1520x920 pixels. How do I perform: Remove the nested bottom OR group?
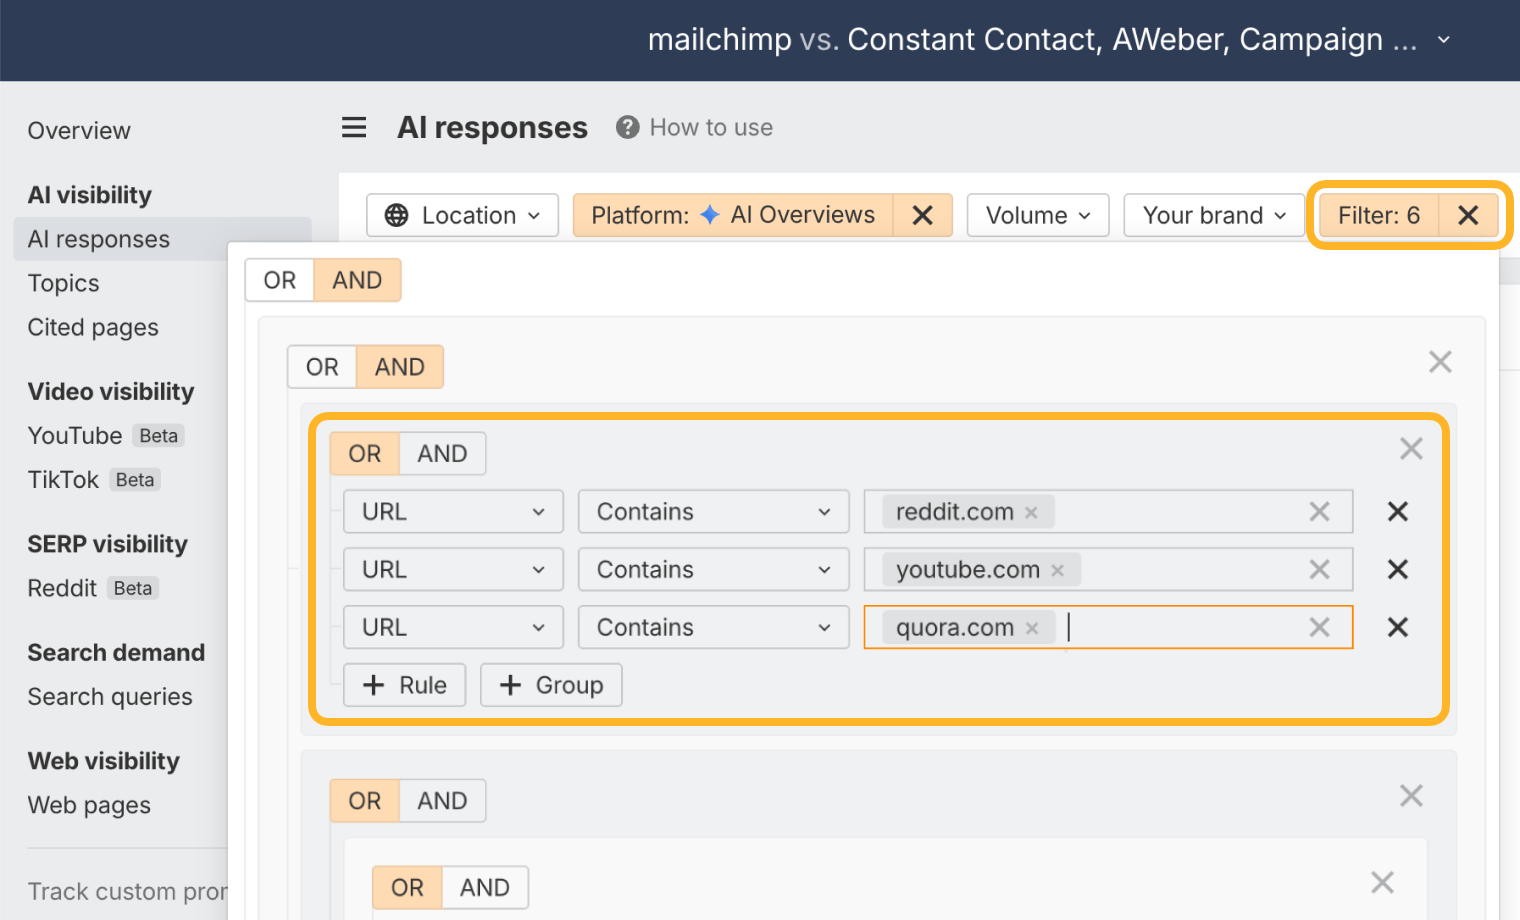1382,883
